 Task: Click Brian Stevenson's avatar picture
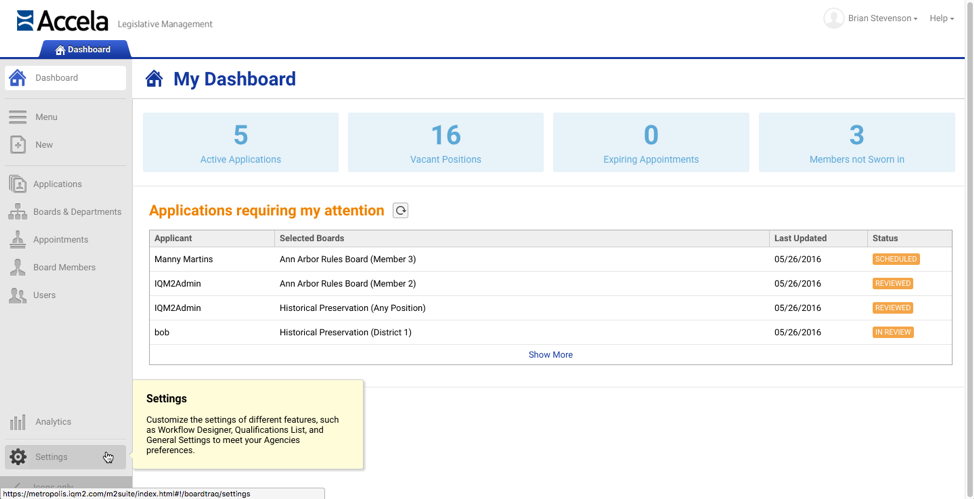click(x=833, y=18)
